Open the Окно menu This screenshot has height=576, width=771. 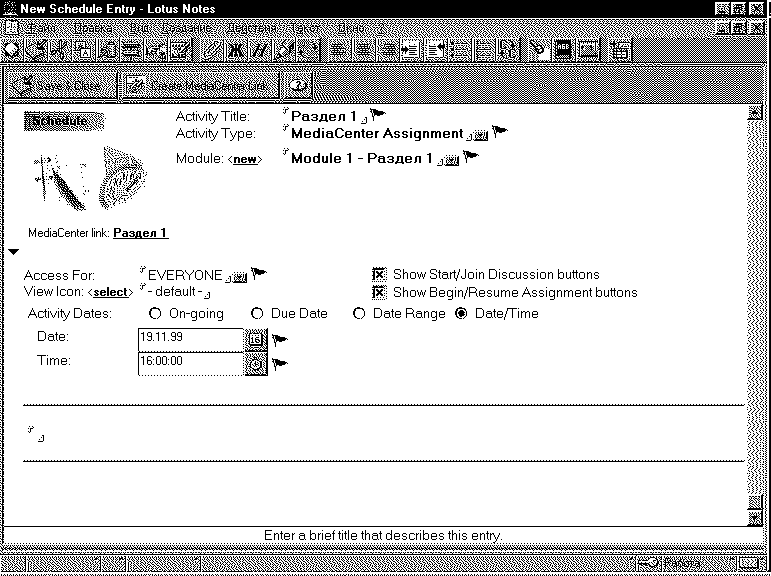pyautogui.click(x=352, y=28)
